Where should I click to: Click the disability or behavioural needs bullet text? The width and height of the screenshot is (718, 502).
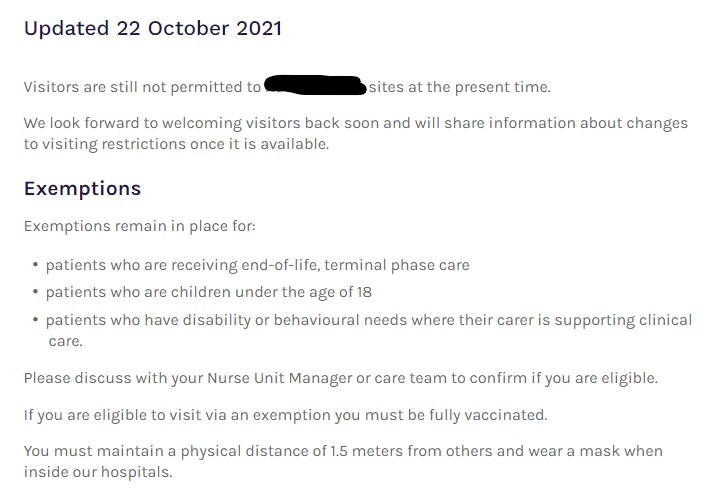point(368,320)
